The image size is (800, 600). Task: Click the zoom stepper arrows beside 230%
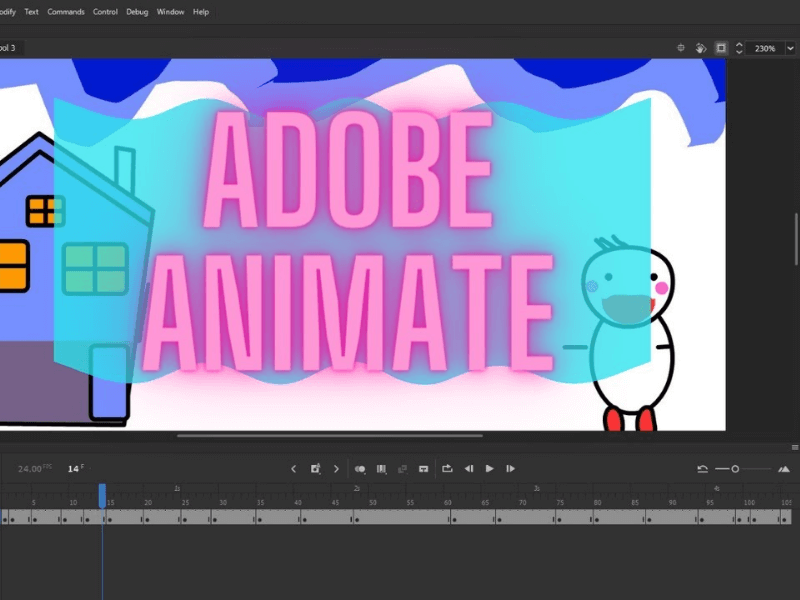739,47
